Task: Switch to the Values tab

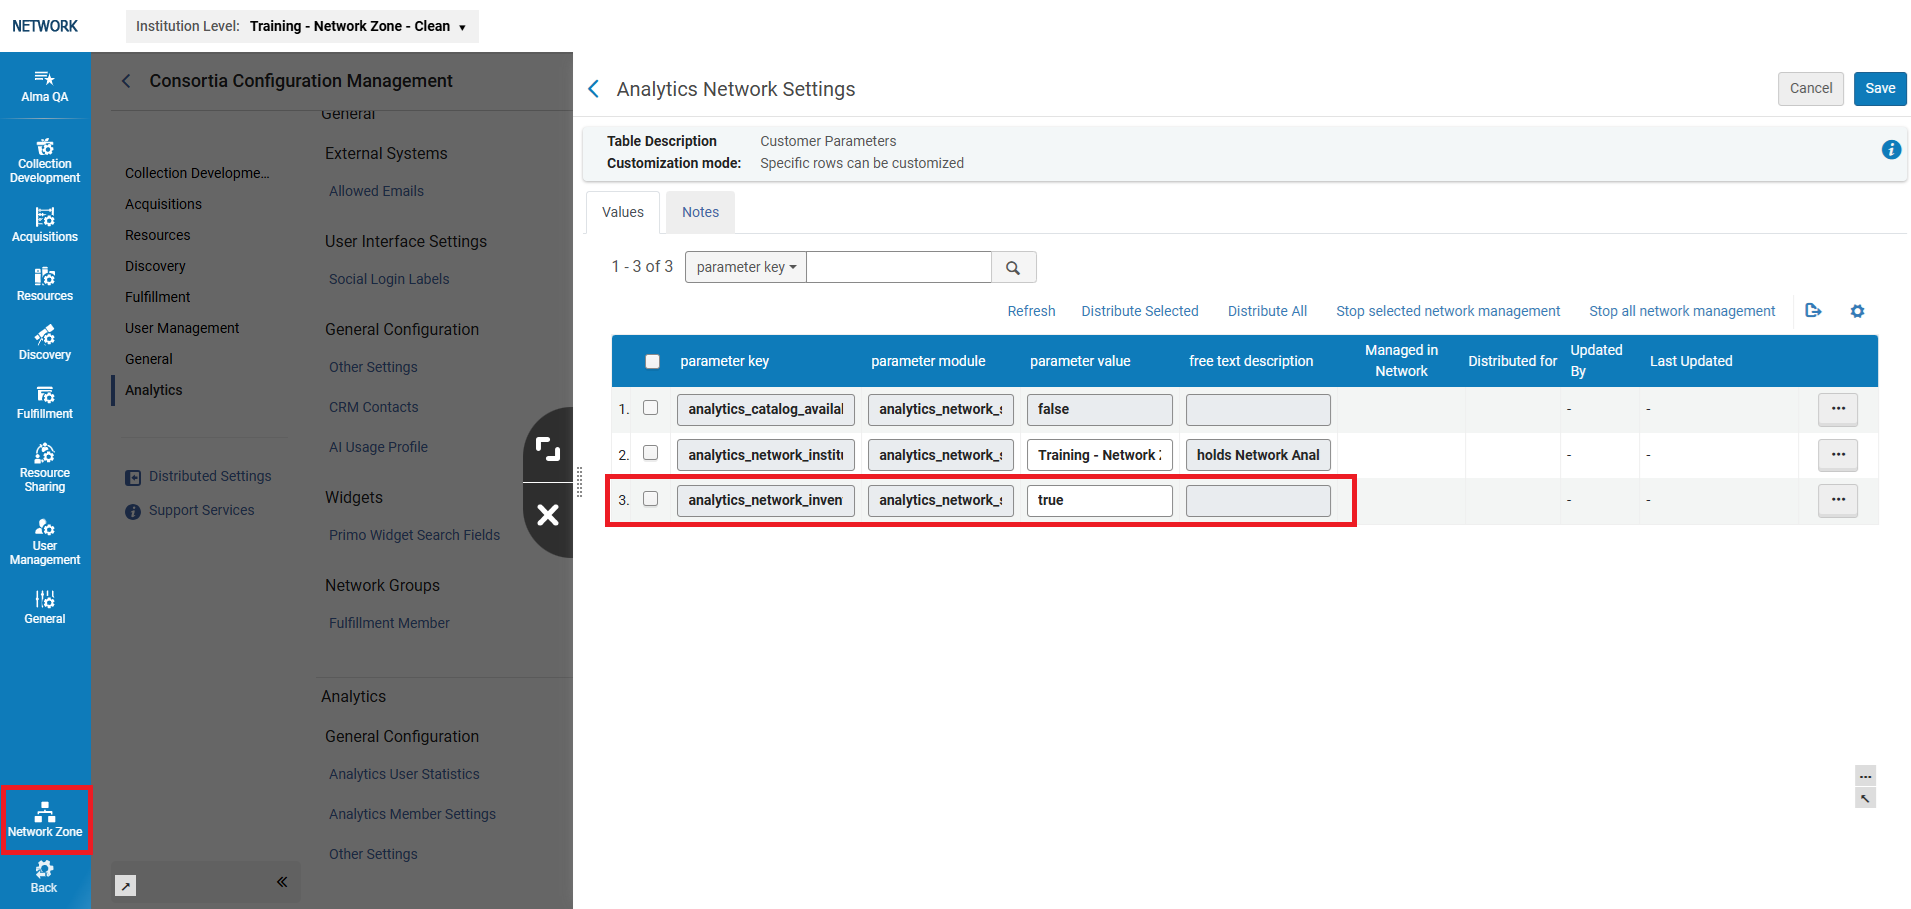Action: click(623, 212)
